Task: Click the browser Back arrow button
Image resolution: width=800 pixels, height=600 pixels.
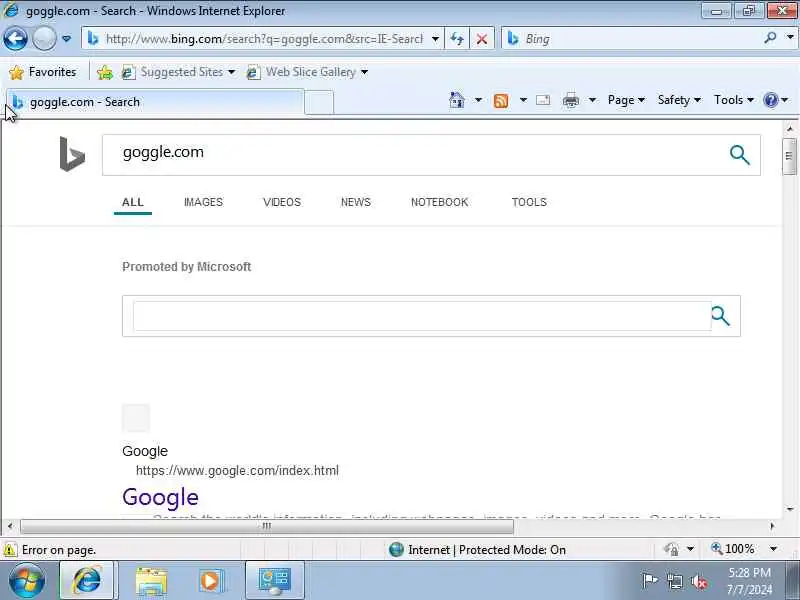Action: click(x=15, y=39)
